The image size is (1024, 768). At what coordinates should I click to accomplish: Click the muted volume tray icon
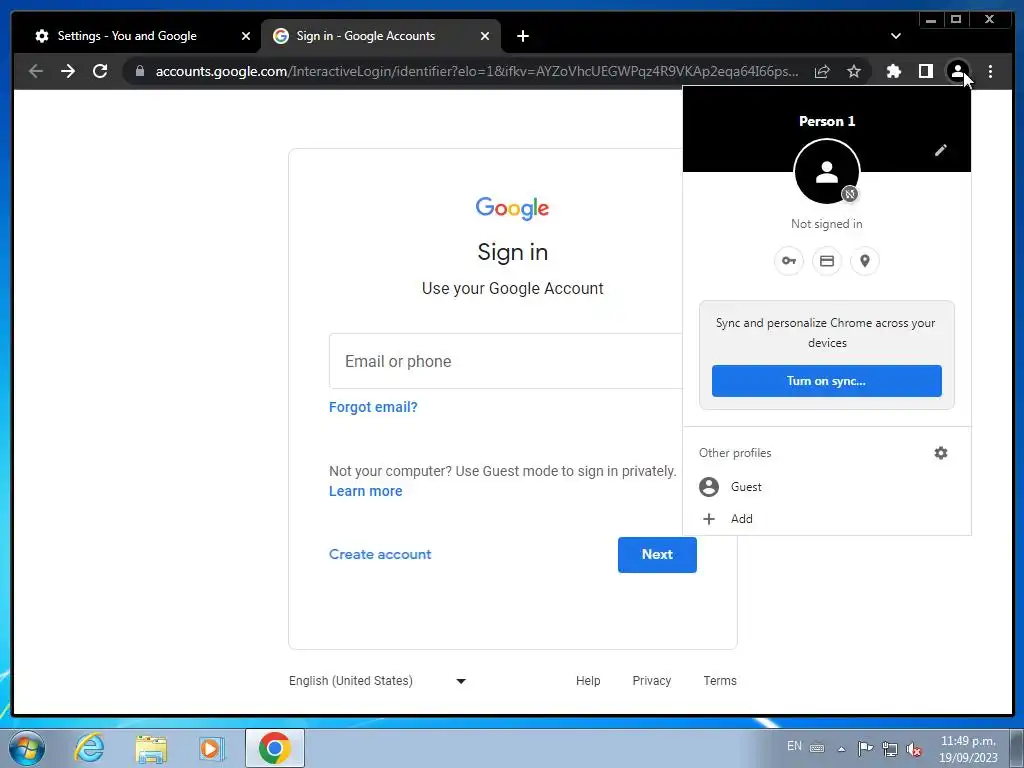(914, 749)
